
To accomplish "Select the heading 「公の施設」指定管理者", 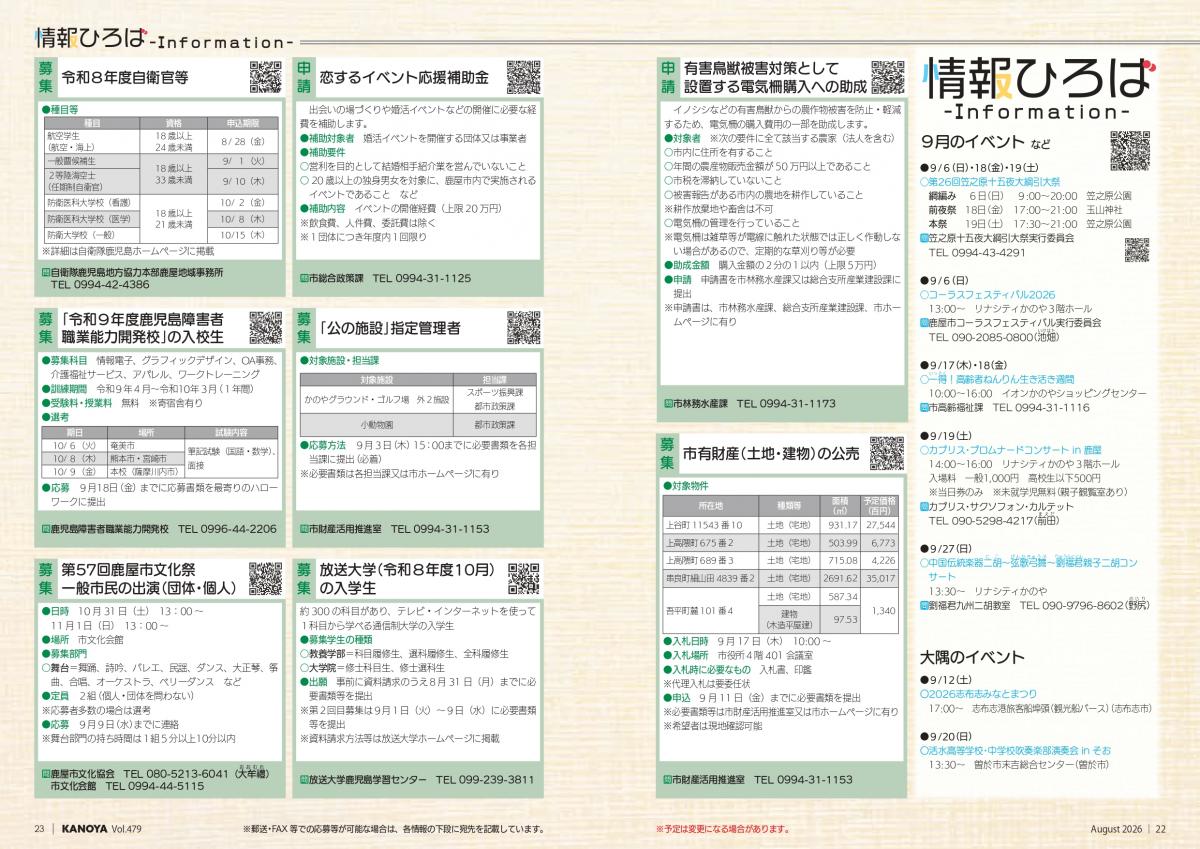I will [x=391, y=327].
